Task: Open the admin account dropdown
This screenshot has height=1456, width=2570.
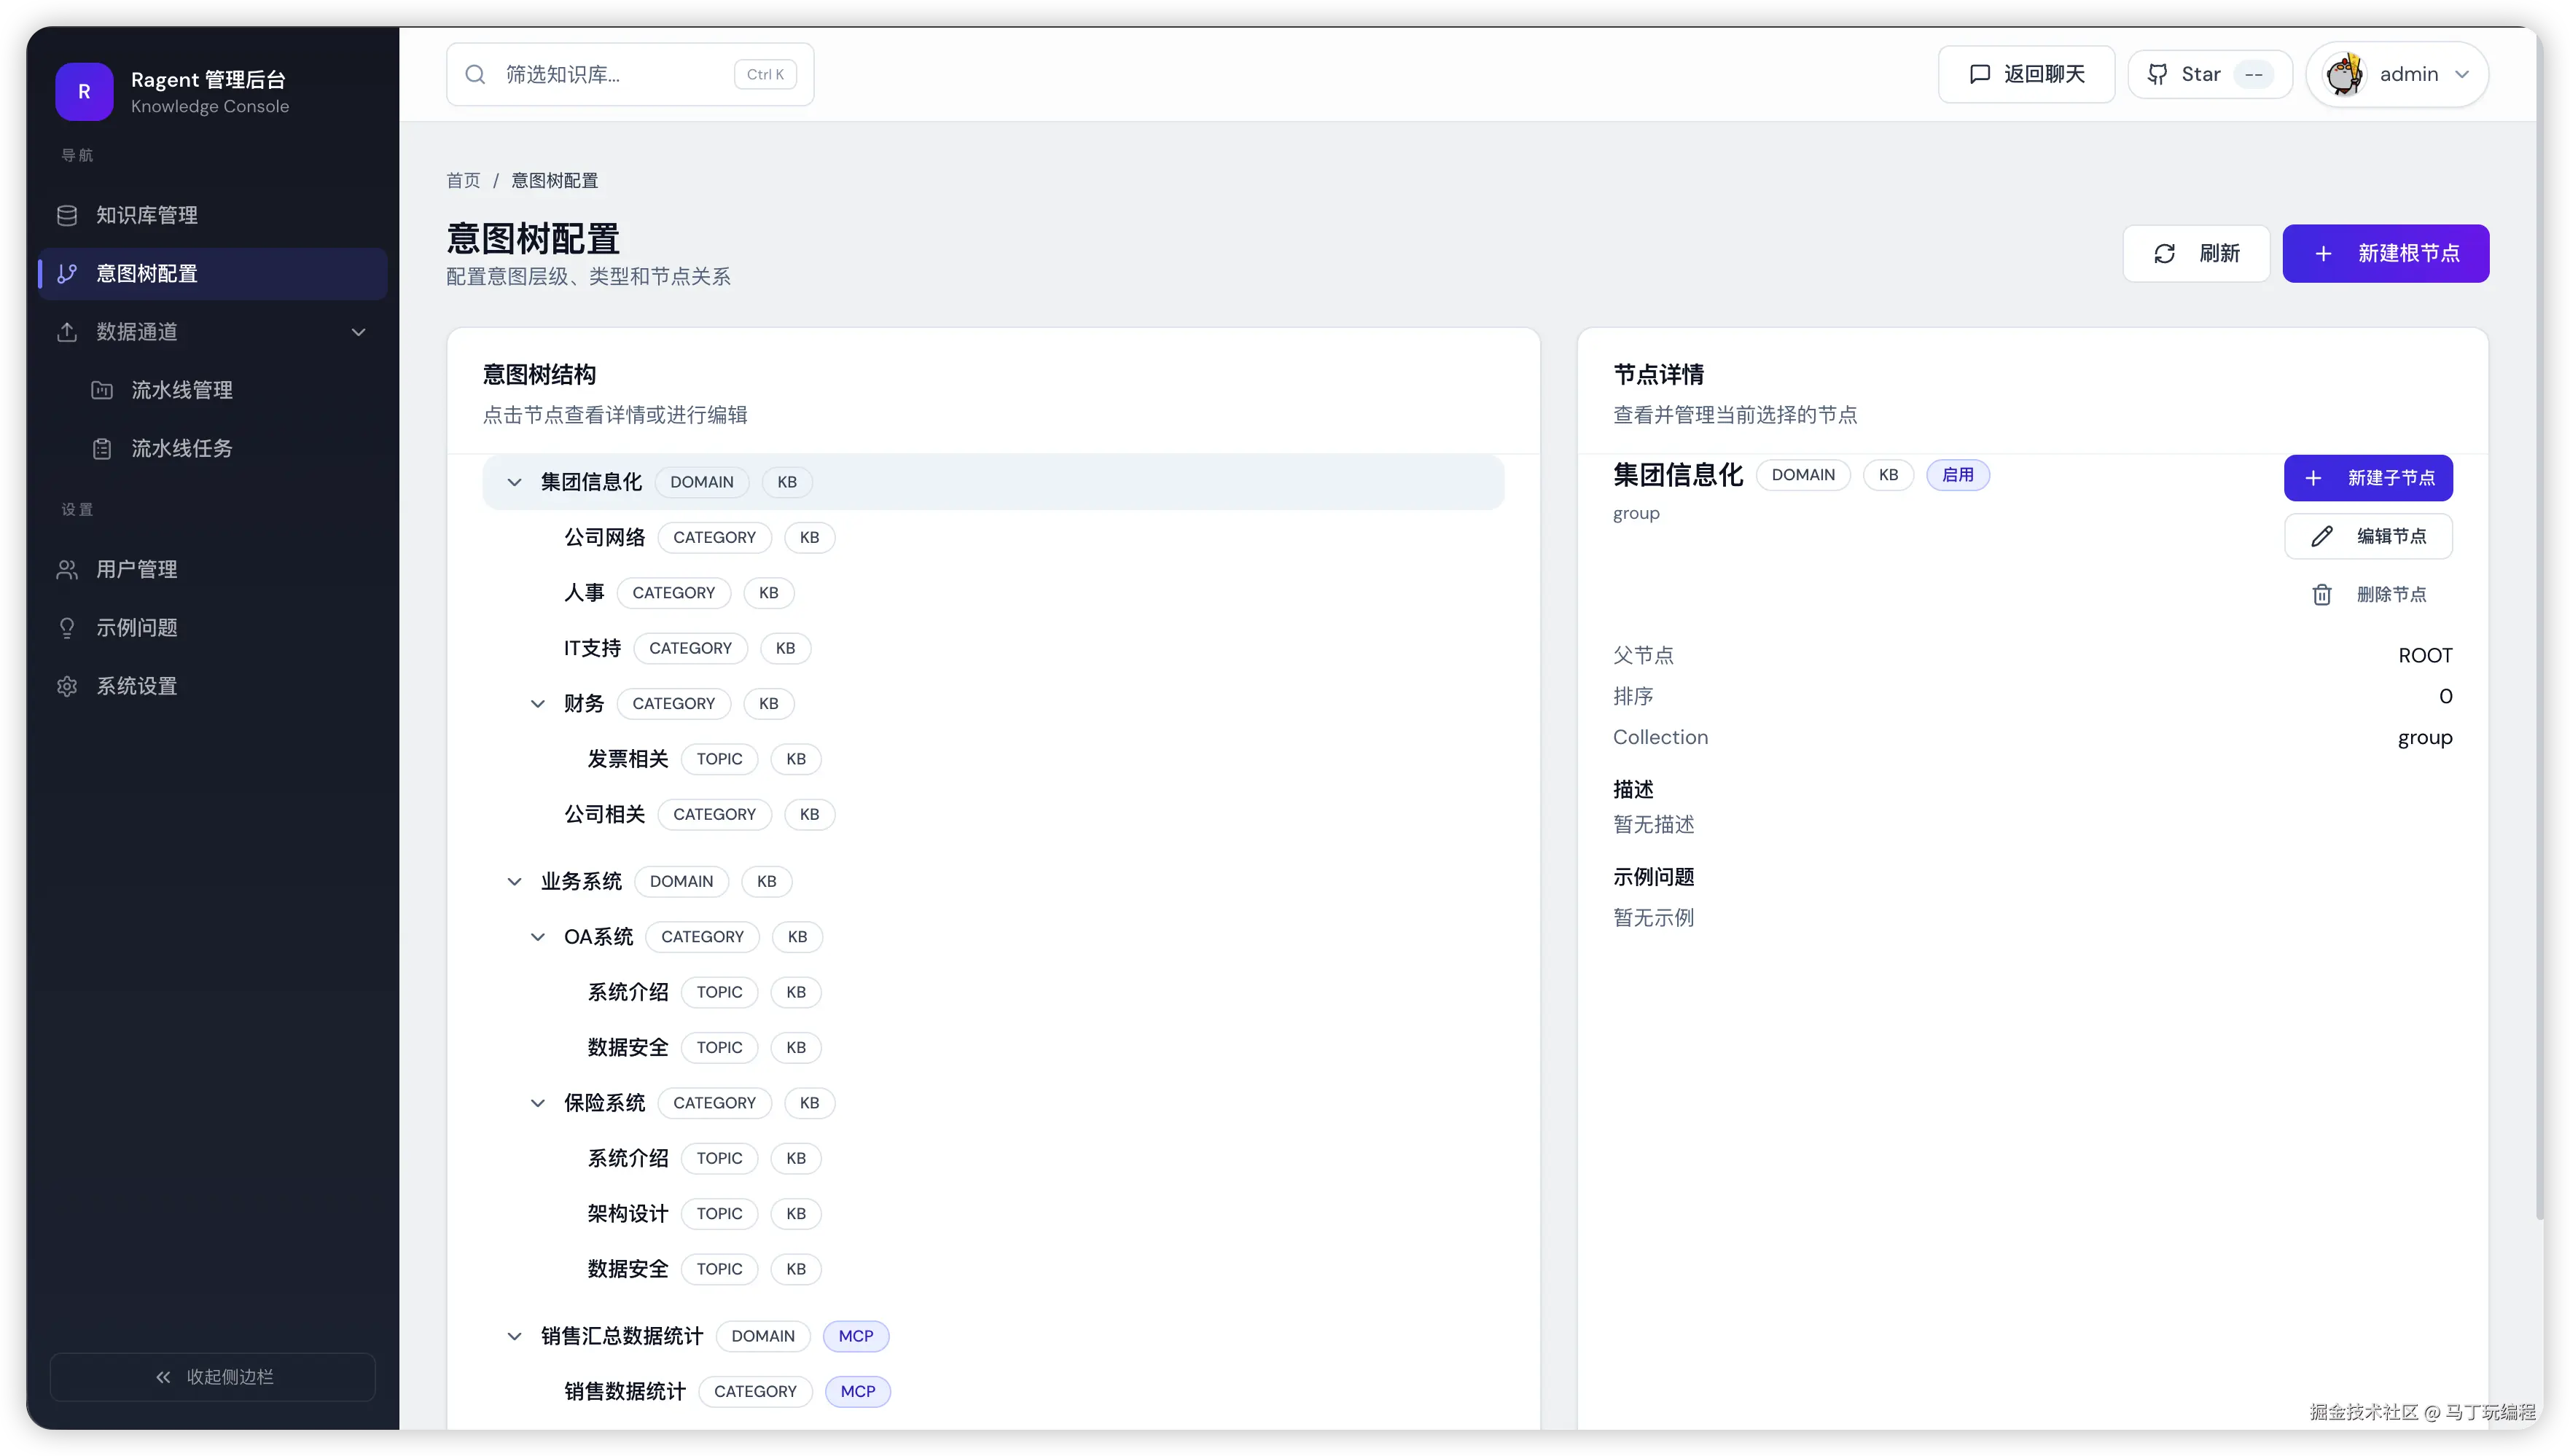Action: 2396,75
